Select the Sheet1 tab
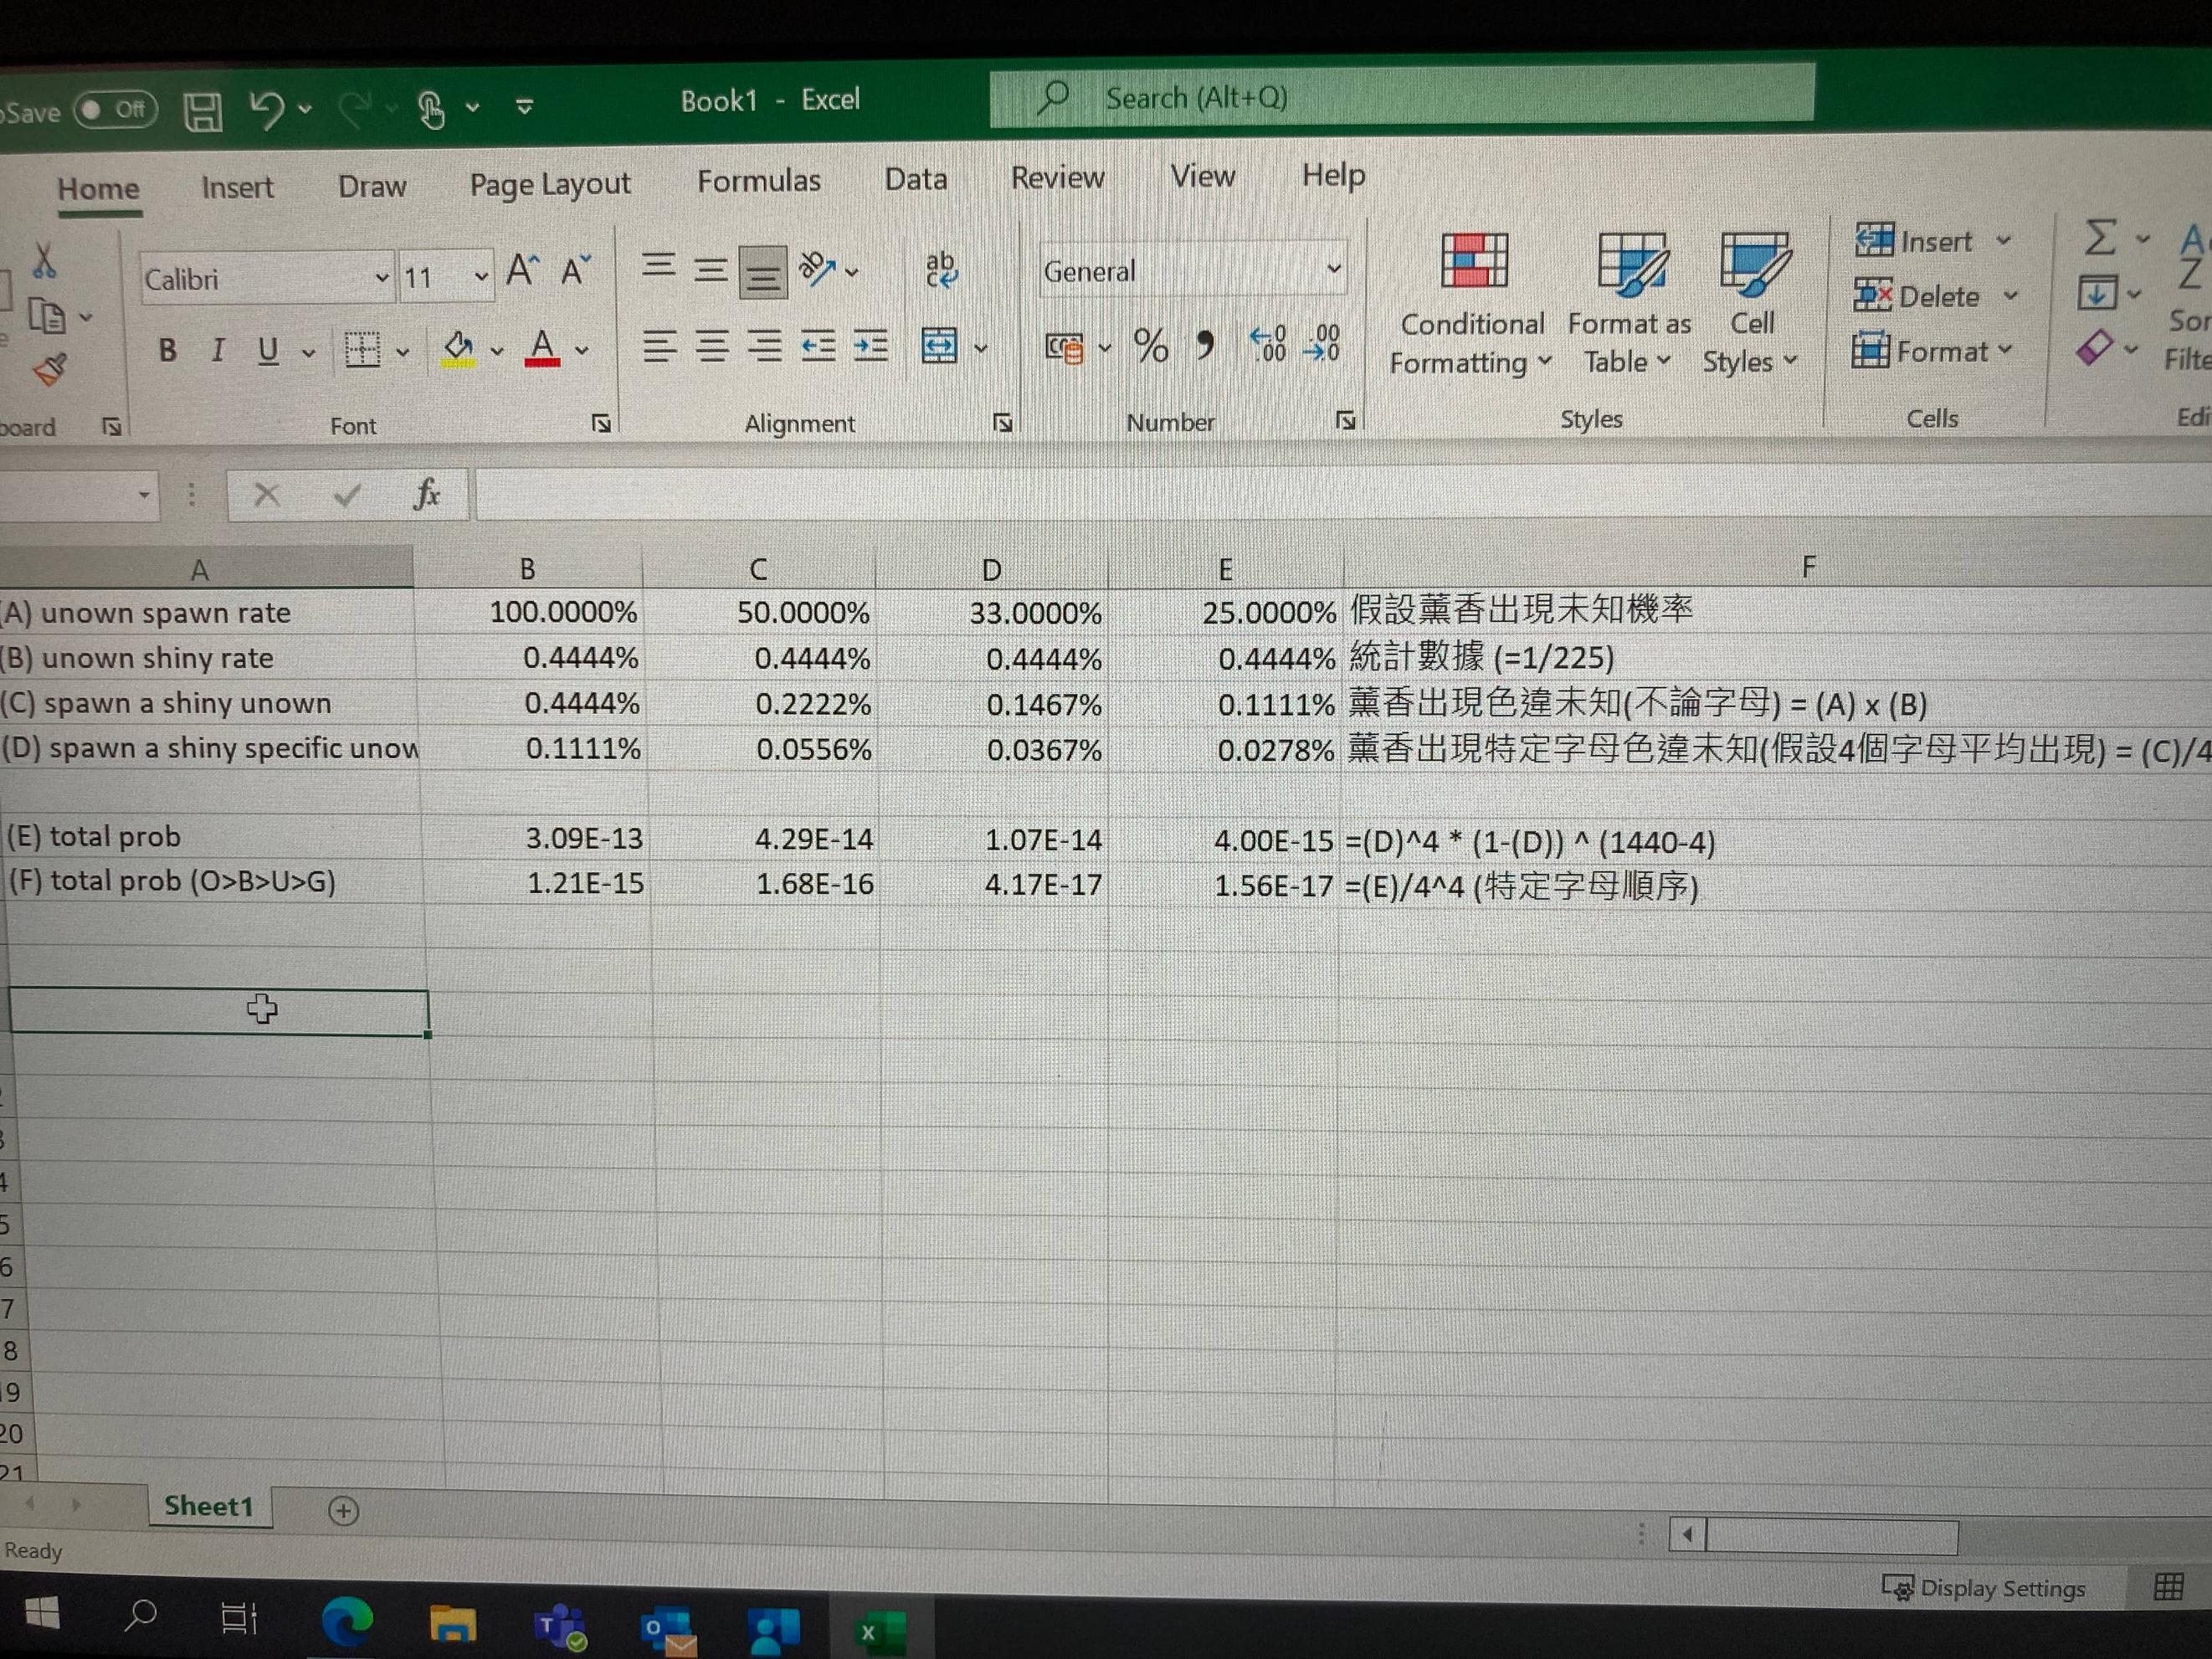 (x=209, y=1506)
